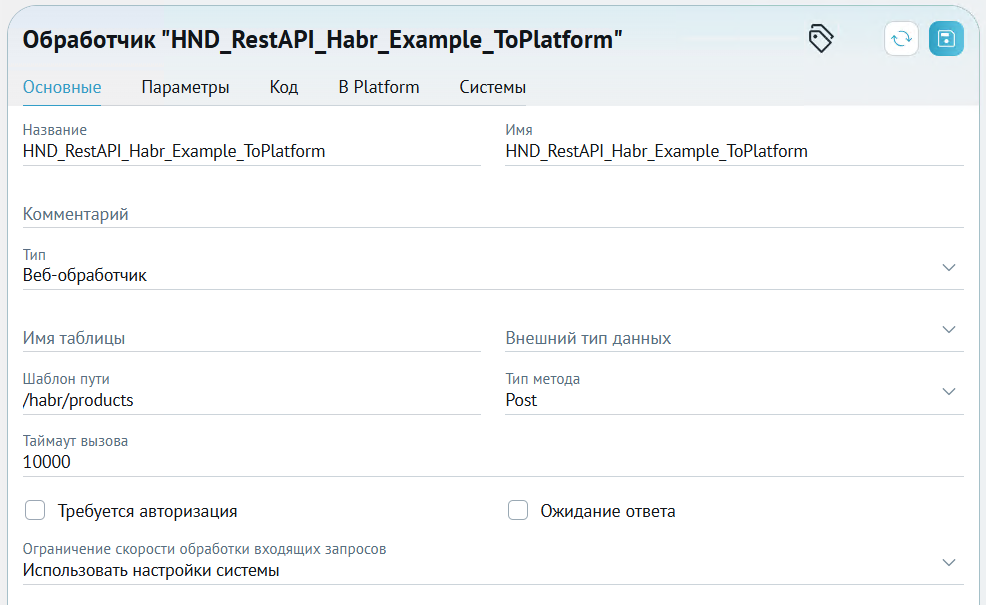Select the Веб-обработчик type value
986x605 pixels.
[x=85, y=275]
